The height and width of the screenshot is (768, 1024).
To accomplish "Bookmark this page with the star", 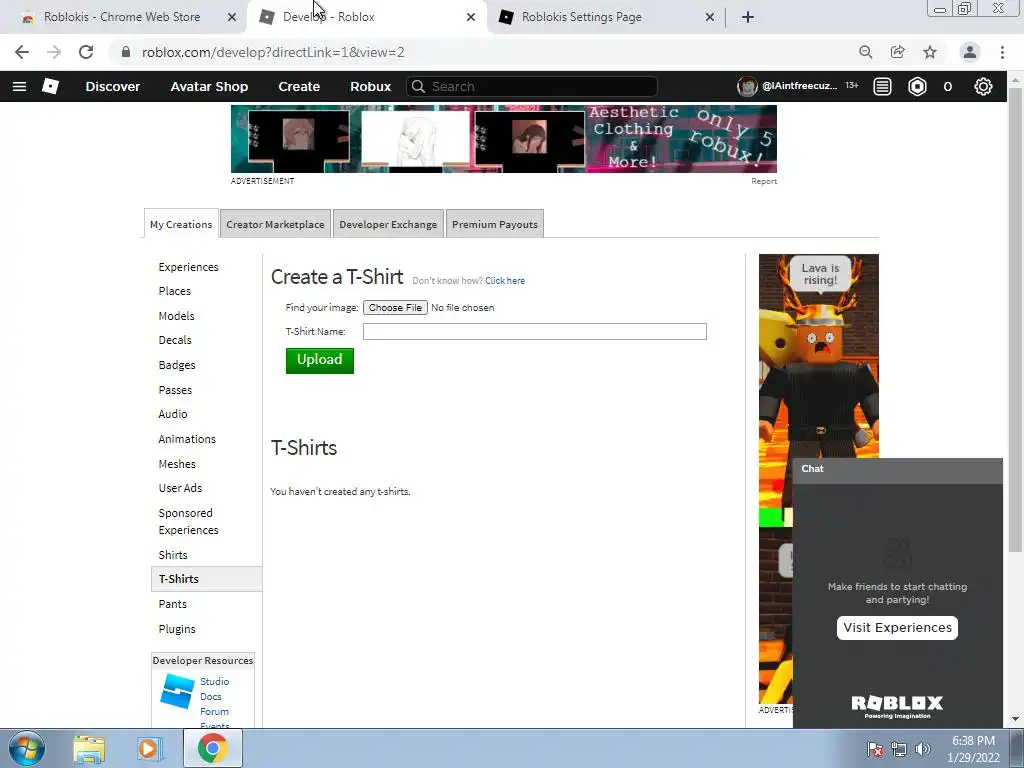I will pos(929,52).
